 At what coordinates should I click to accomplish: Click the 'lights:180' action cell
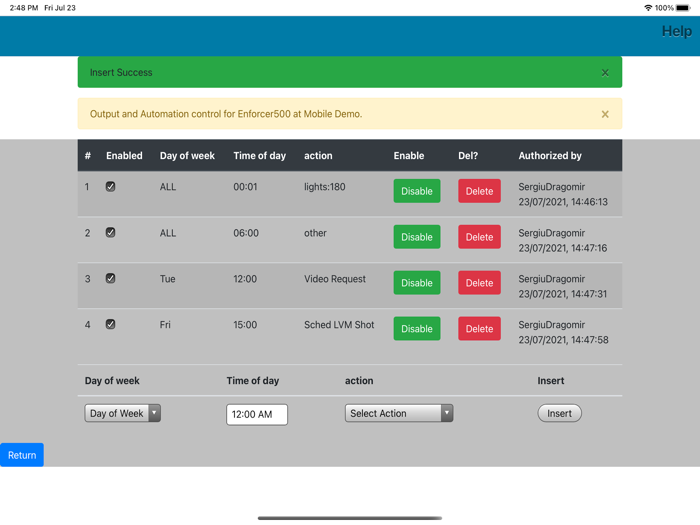tap(325, 187)
